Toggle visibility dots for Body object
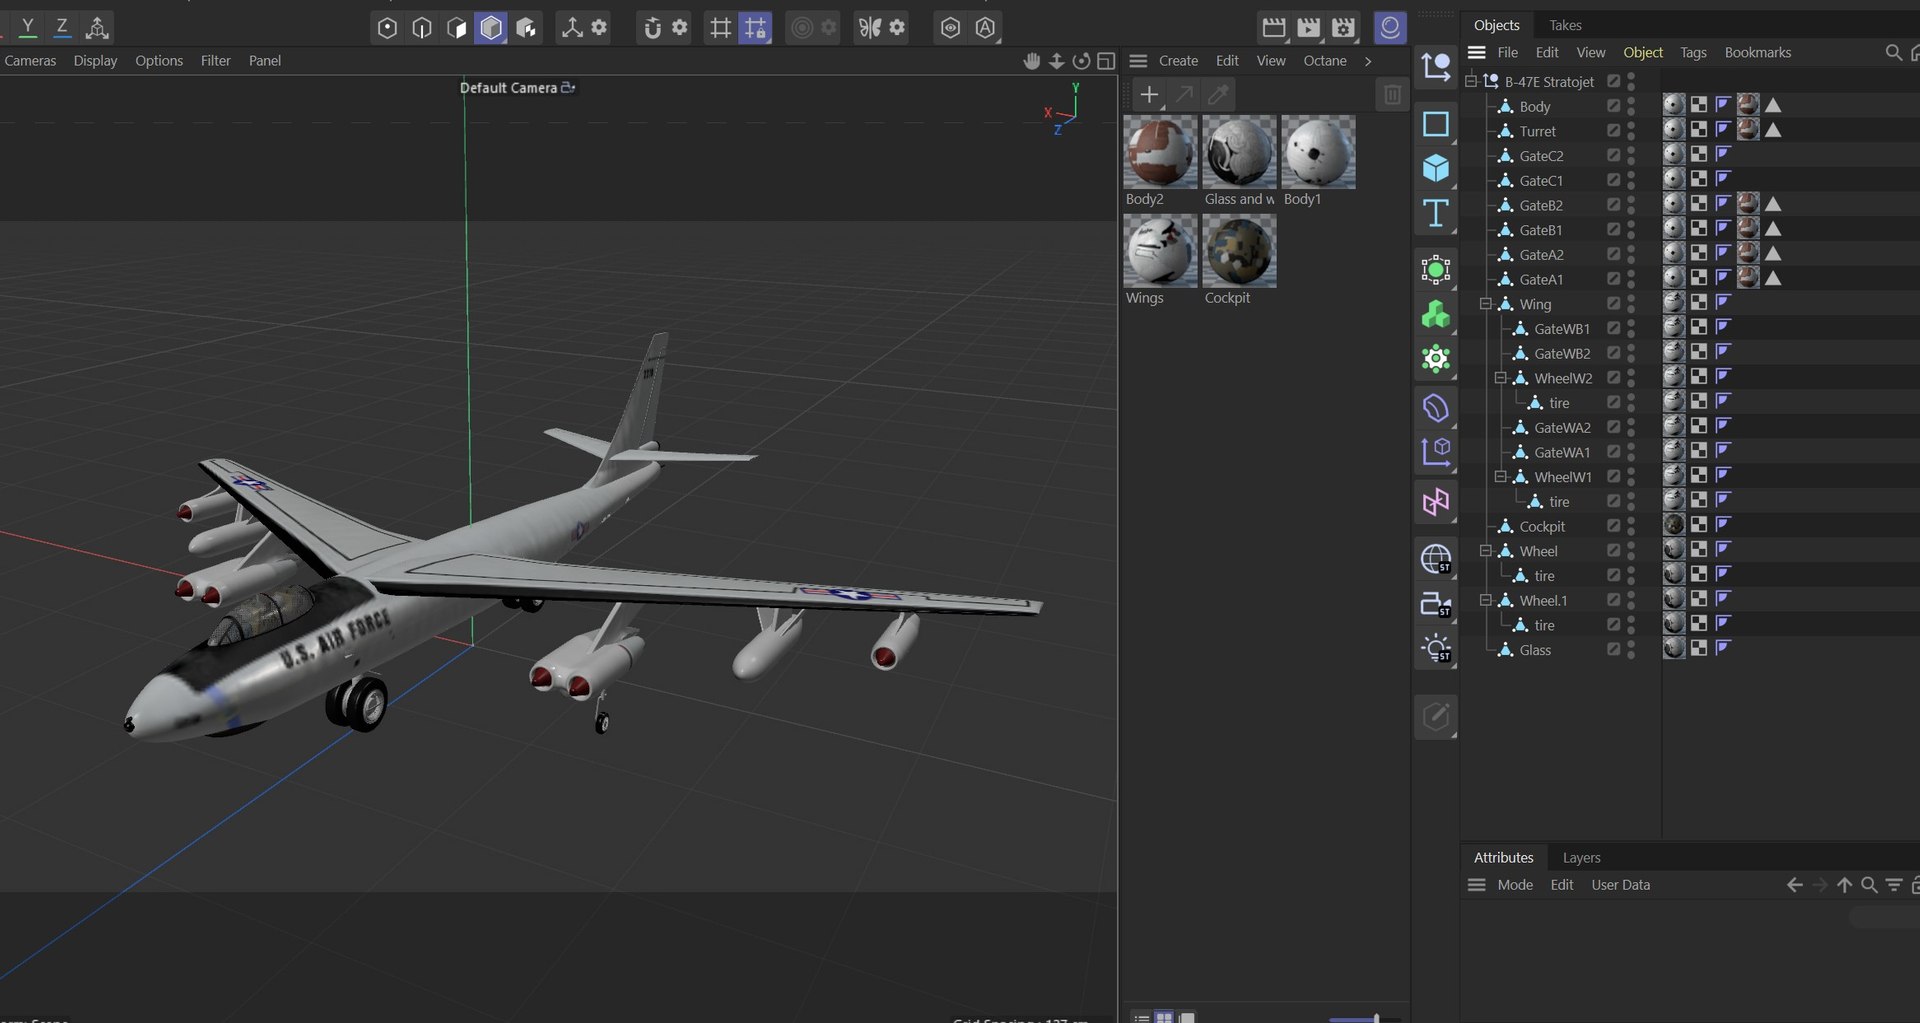The image size is (1920, 1023). (x=1631, y=106)
